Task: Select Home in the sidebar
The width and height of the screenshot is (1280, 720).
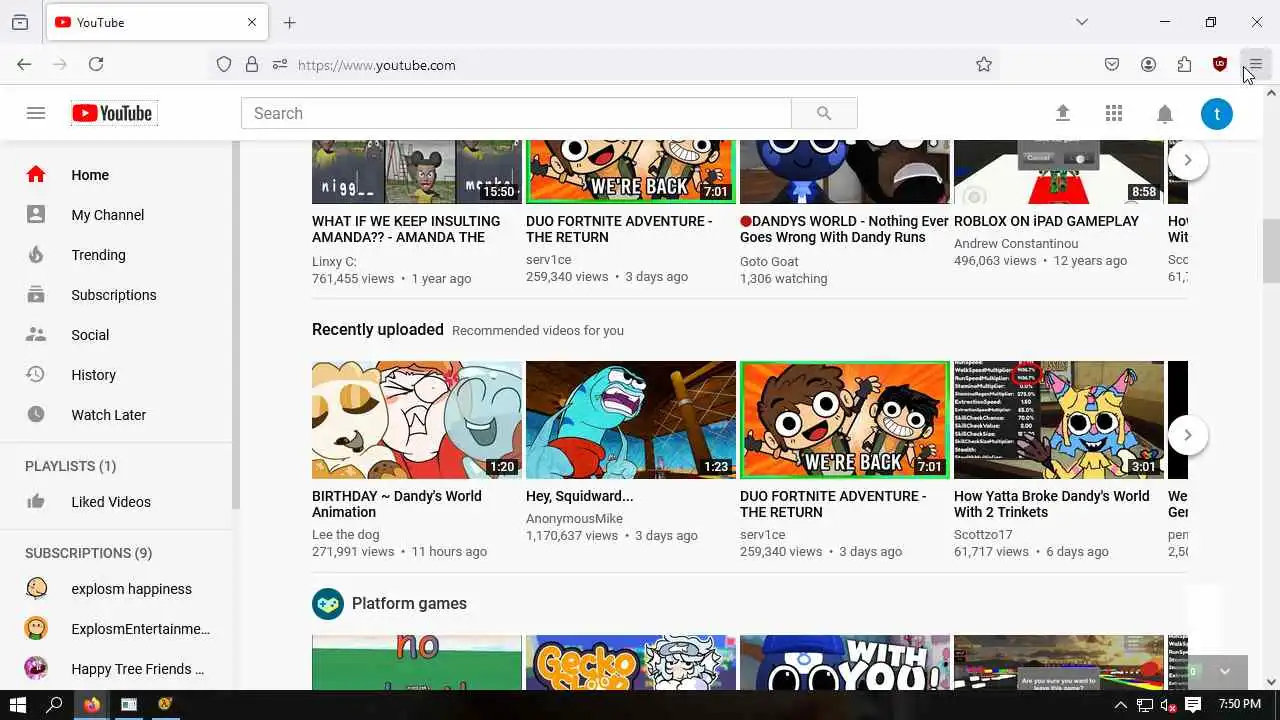Action: (116, 175)
